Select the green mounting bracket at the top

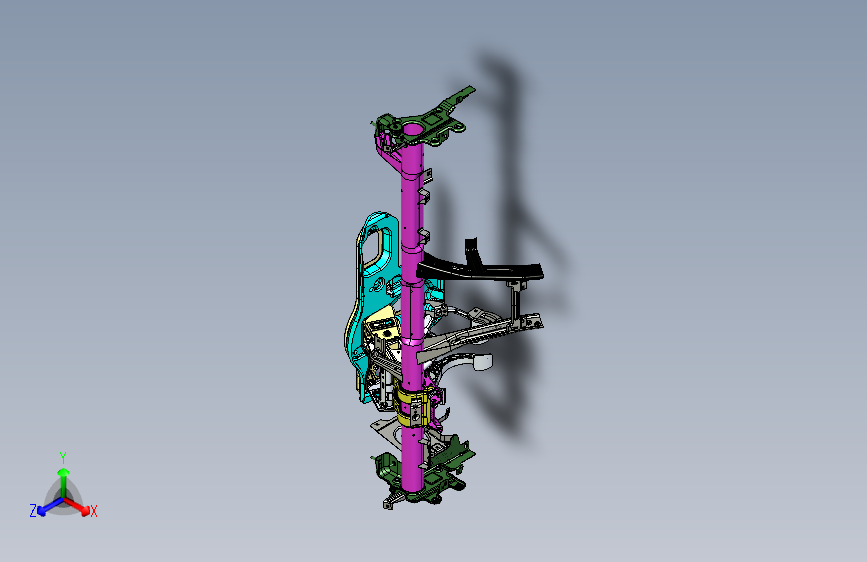424,119
